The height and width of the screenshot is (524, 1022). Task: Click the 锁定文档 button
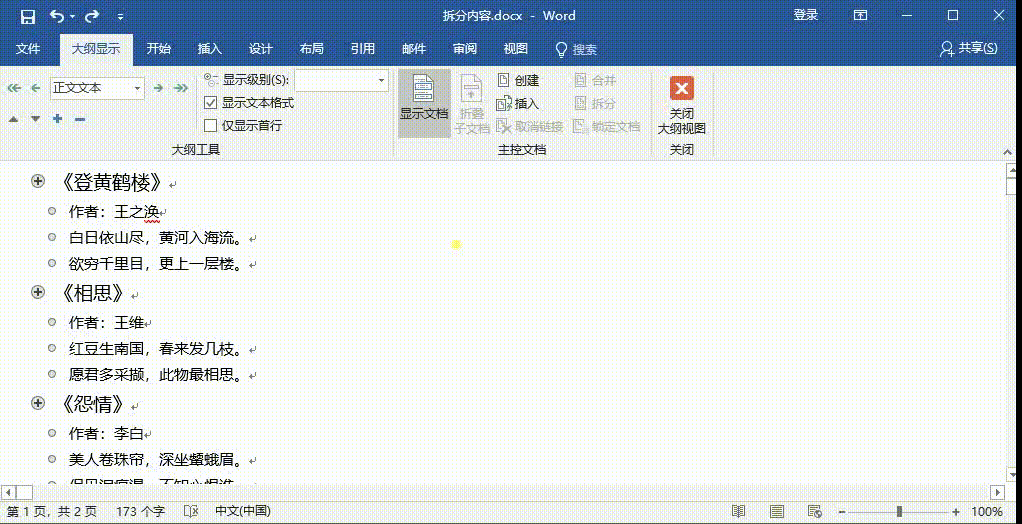point(607,126)
